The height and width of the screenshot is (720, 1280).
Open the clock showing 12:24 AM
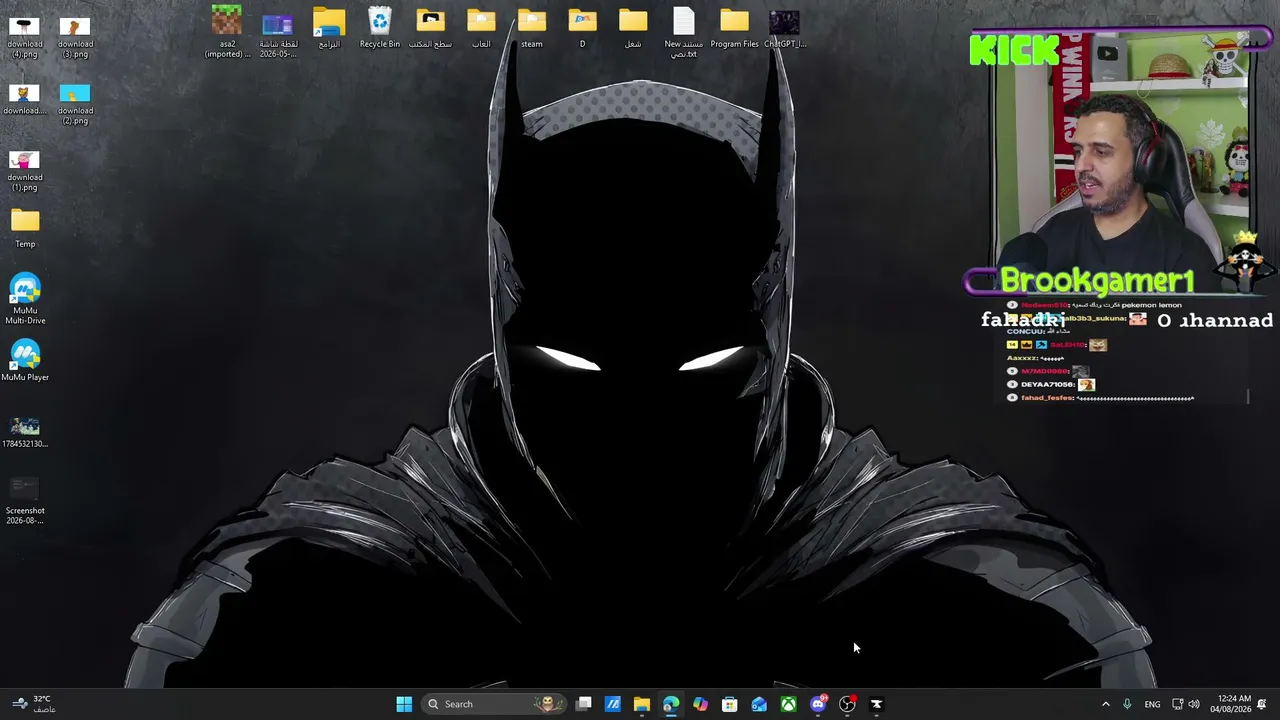1229,704
